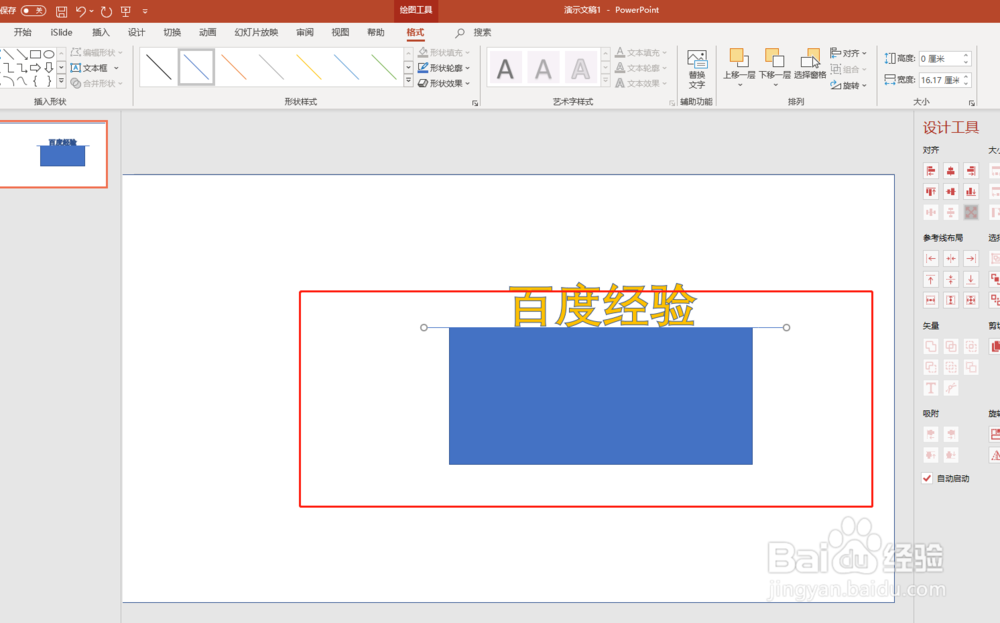Open the 动画 animations tab
The image size is (1000, 623).
point(207,33)
